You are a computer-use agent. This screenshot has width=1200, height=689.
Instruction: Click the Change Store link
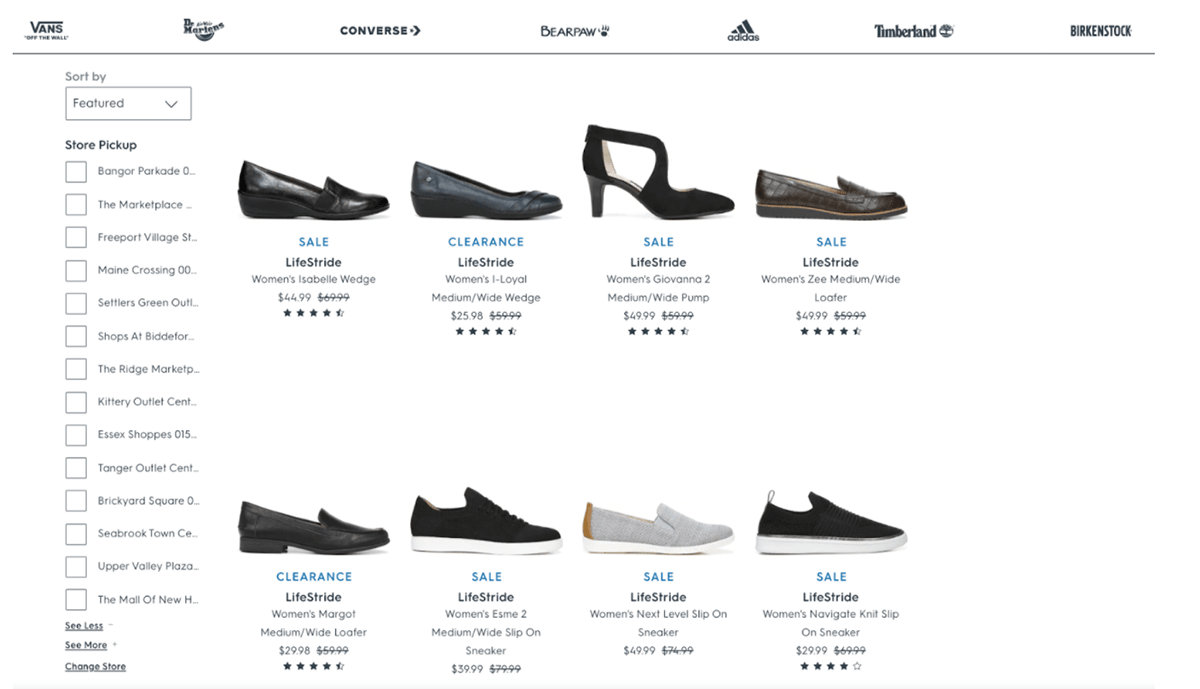(x=95, y=667)
